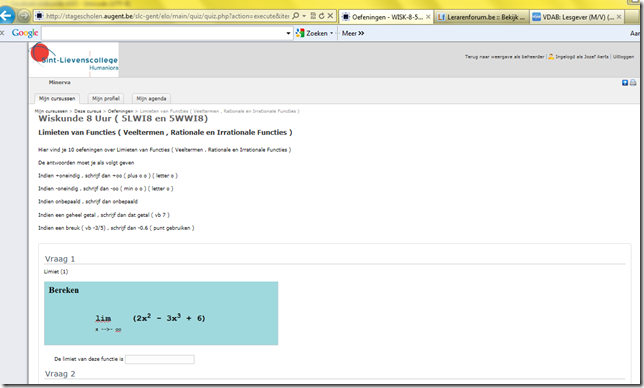Click the Mijn cursussen breadcrumb link

pyautogui.click(x=51, y=111)
